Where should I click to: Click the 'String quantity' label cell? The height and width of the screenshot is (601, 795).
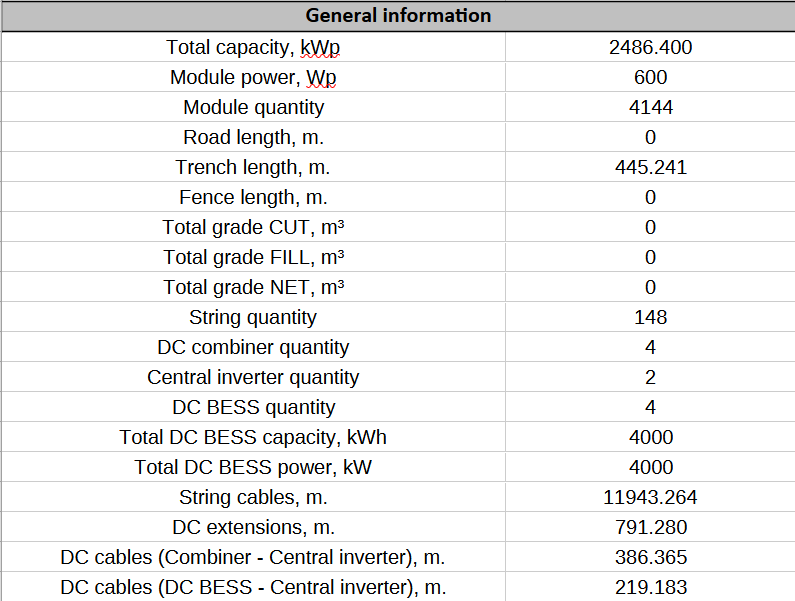tap(254, 317)
